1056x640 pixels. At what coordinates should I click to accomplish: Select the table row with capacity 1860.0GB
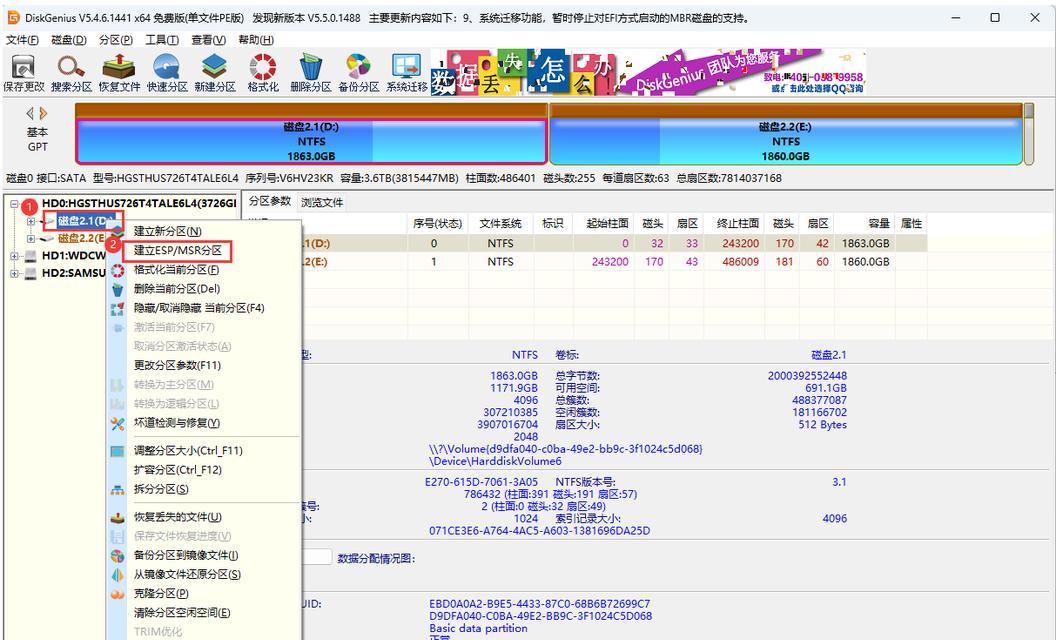[583, 261]
